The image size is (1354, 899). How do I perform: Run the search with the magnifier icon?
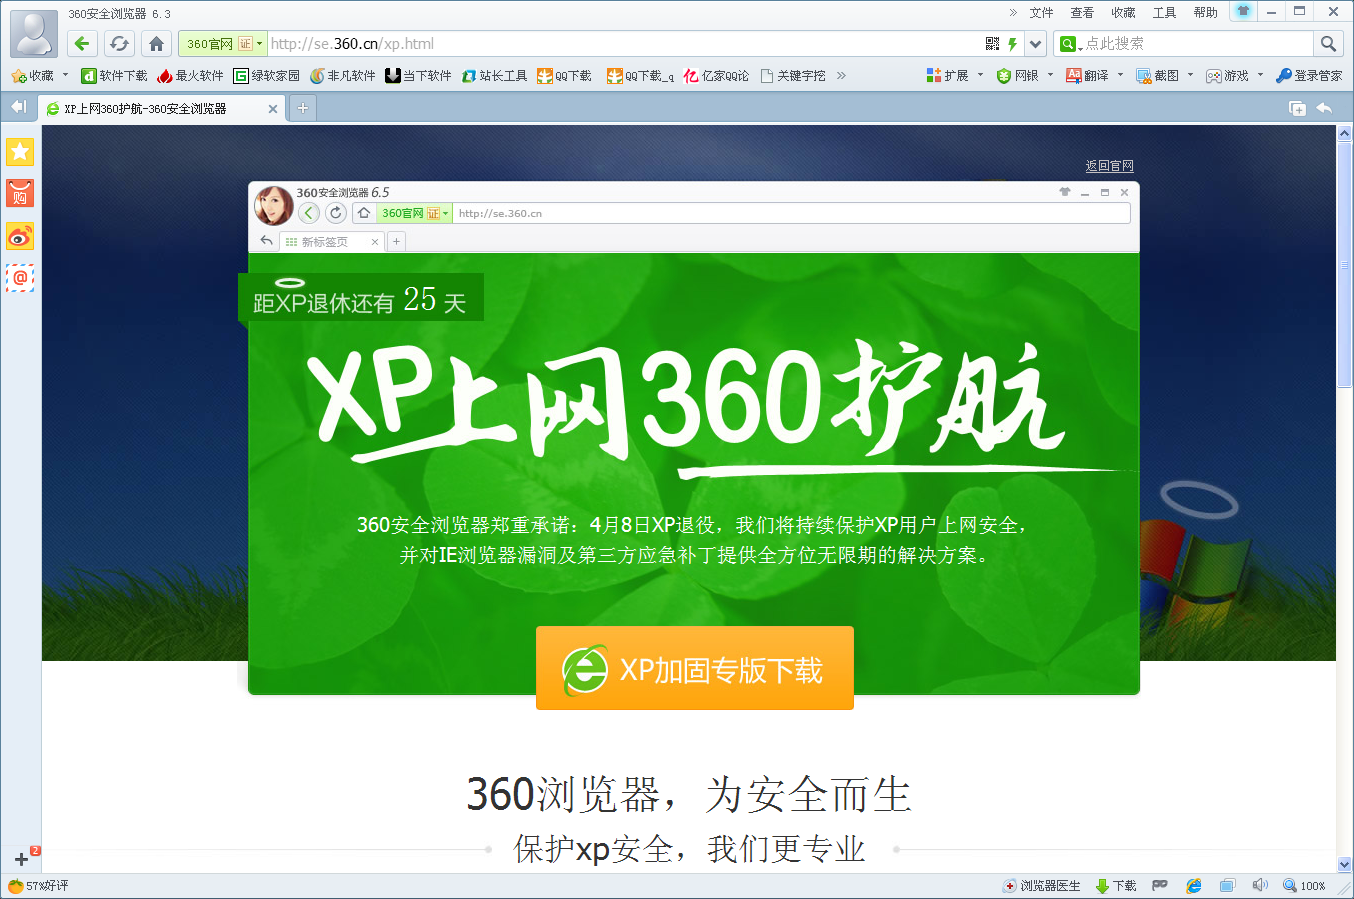click(x=1328, y=43)
